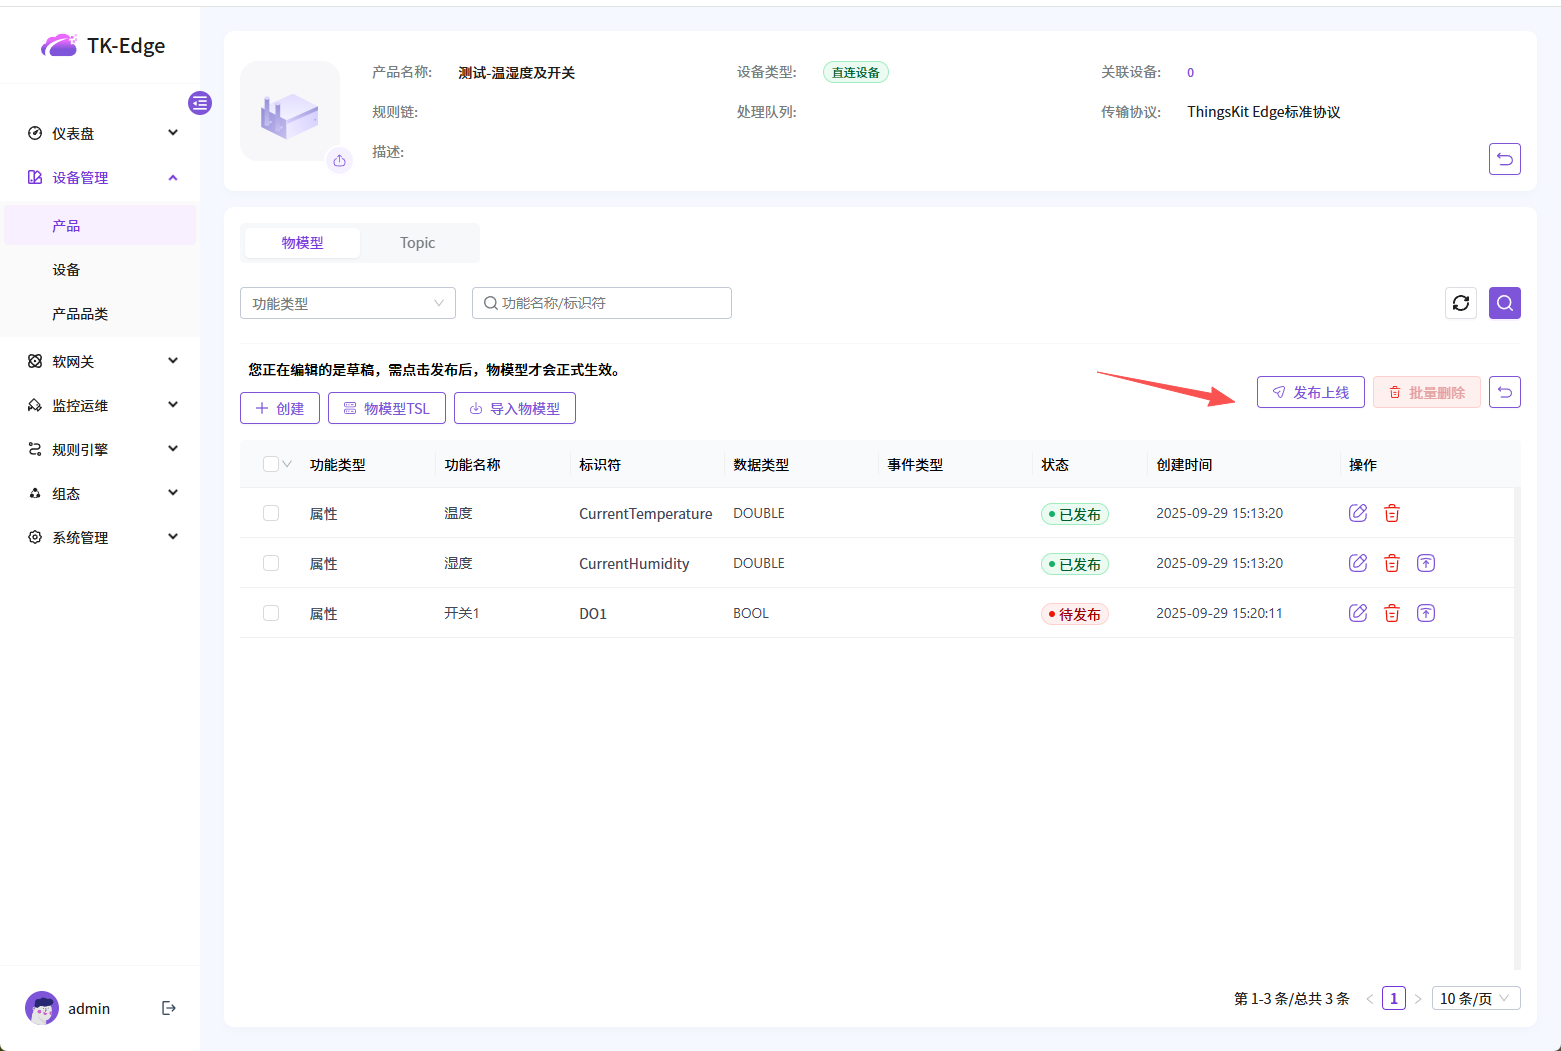Toggle the select-all header checkbox
Viewport: 1561px width, 1051px height.
[270, 464]
